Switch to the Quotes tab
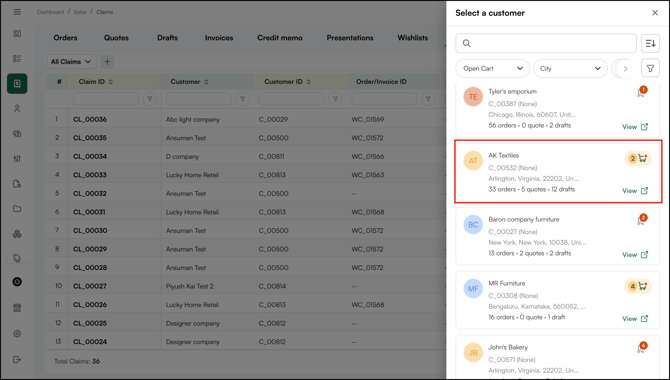670x380 pixels. pyautogui.click(x=116, y=38)
